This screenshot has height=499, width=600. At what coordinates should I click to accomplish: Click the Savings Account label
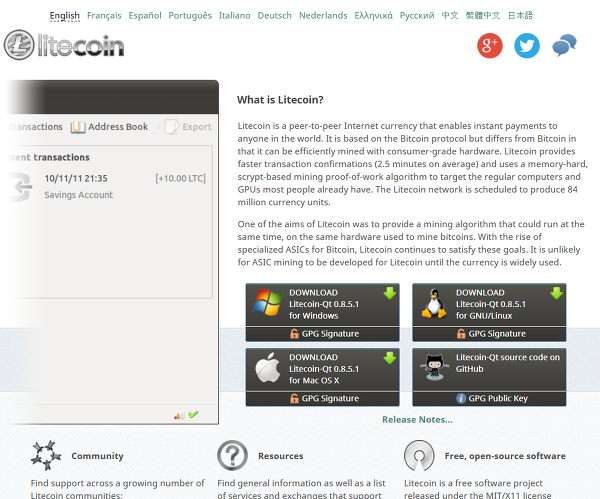[78, 195]
